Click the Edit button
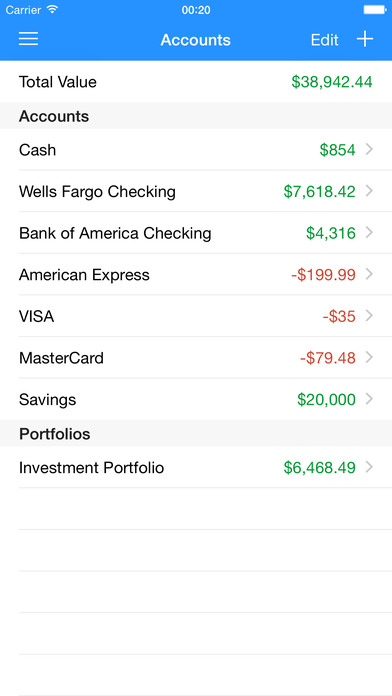Viewport: 392px width, 696px height. [x=325, y=40]
